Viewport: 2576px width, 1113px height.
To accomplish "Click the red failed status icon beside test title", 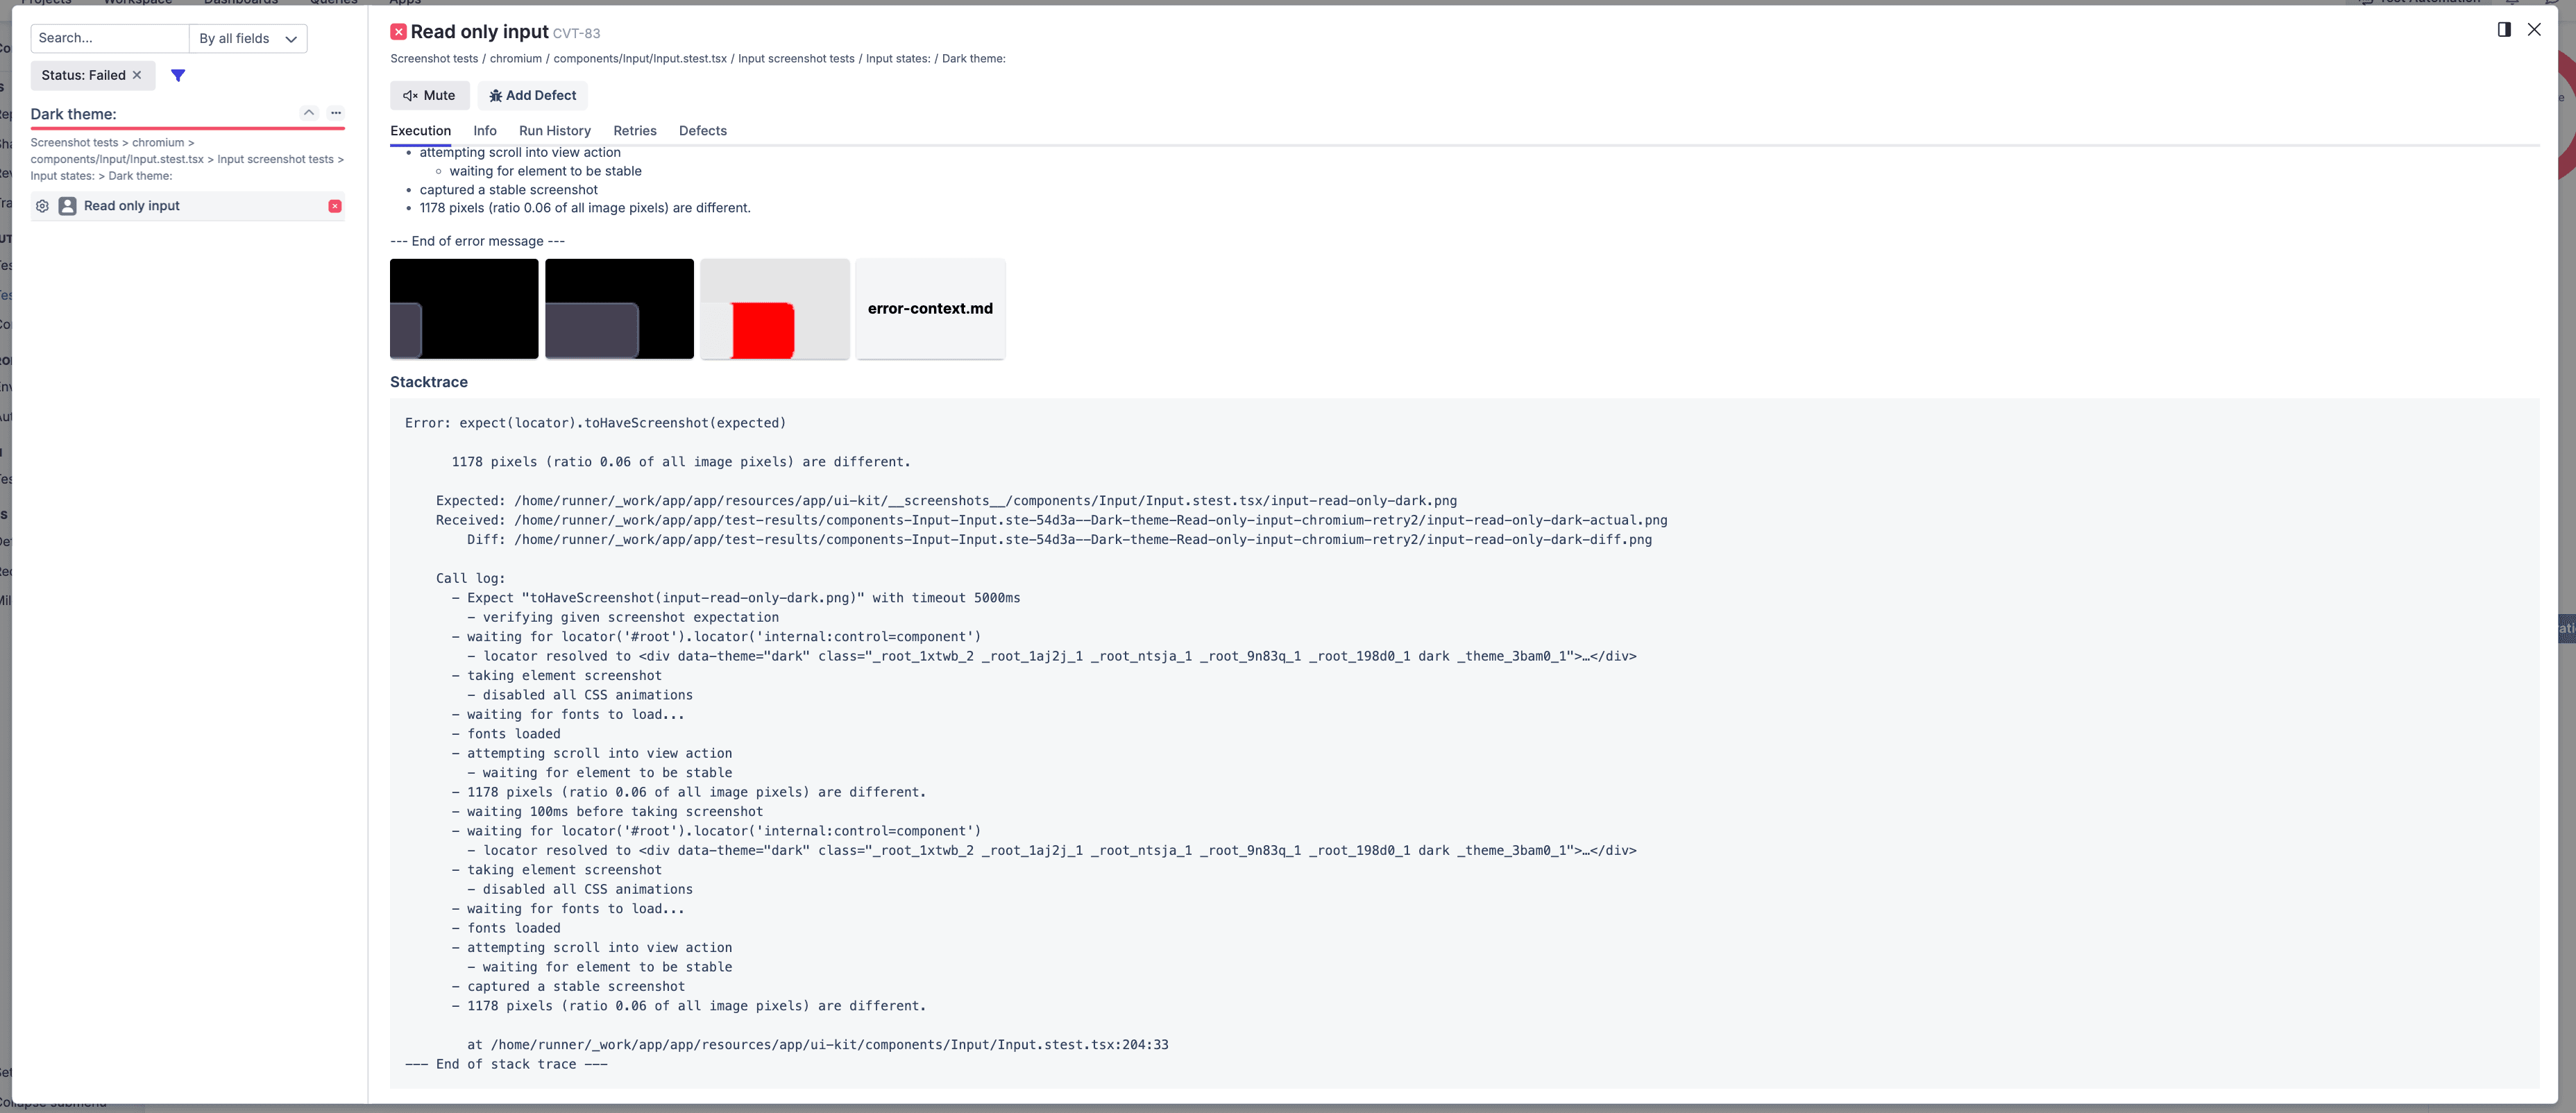I will tap(398, 32).
